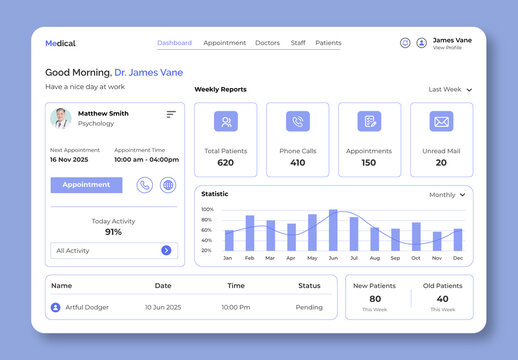Click the Statistic heading

coord(215,194)
